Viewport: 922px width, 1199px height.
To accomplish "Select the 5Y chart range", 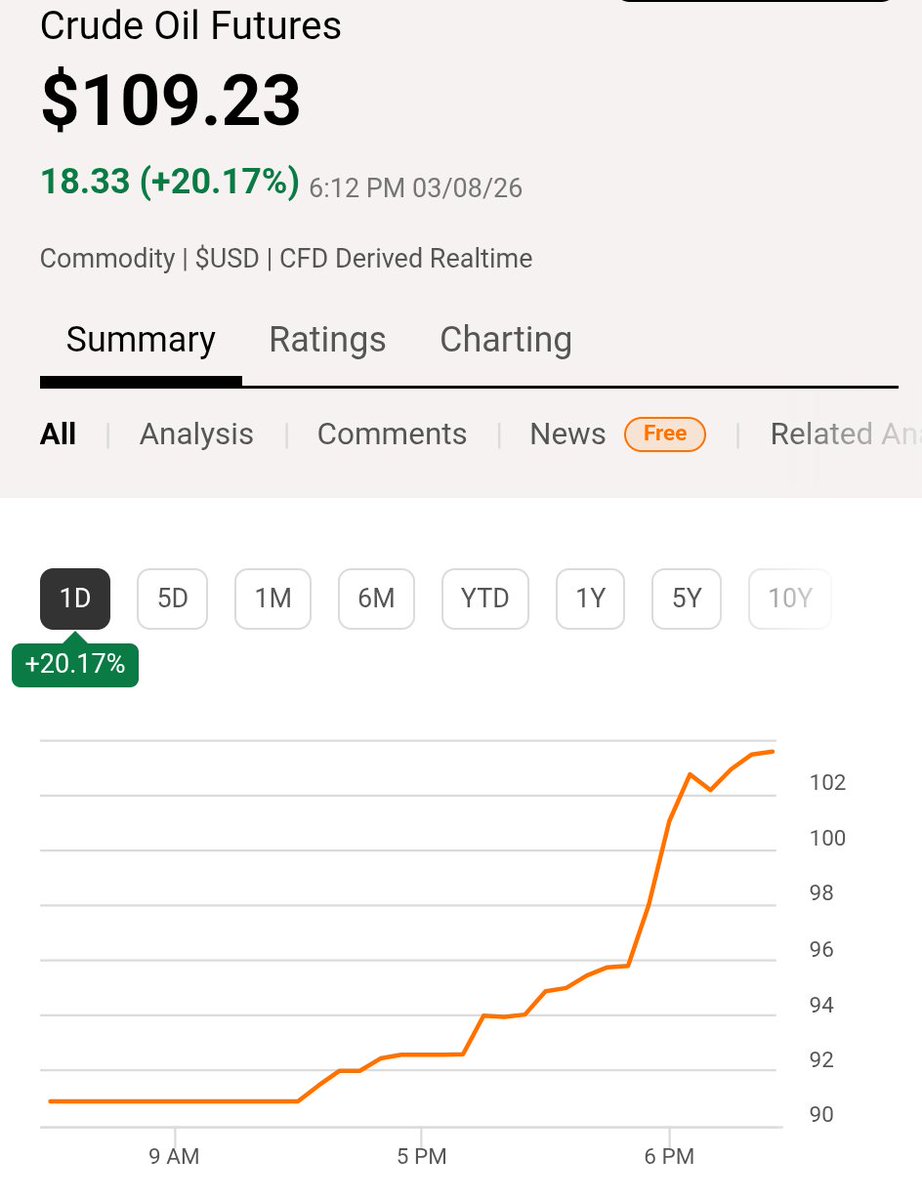I will (687, 599).
